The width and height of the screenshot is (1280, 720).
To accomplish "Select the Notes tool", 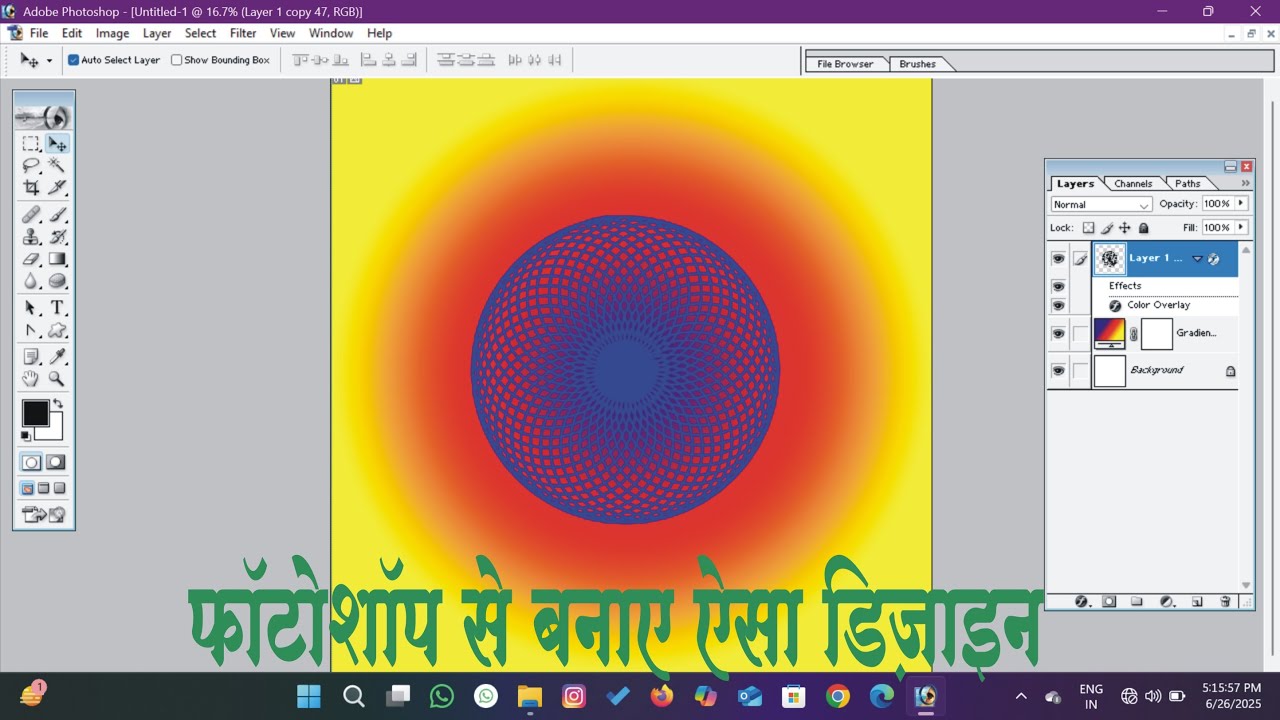I will coord(31,356).
